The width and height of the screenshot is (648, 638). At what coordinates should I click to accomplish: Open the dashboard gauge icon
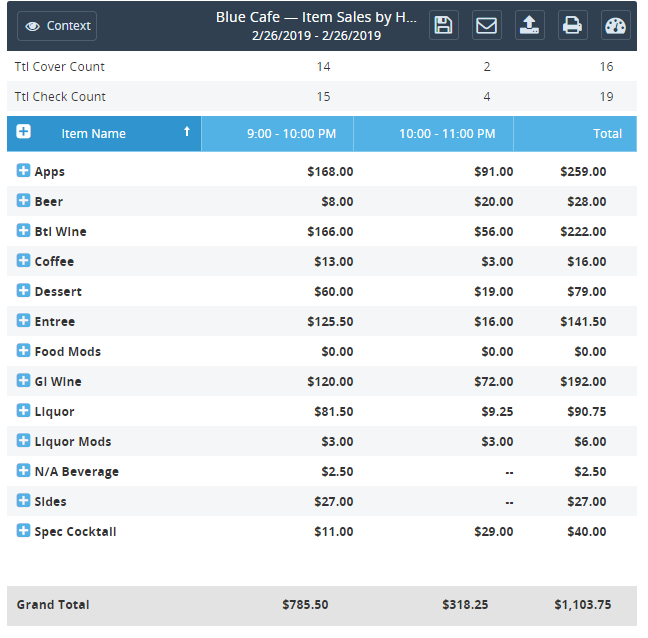(x=616, y=26)
